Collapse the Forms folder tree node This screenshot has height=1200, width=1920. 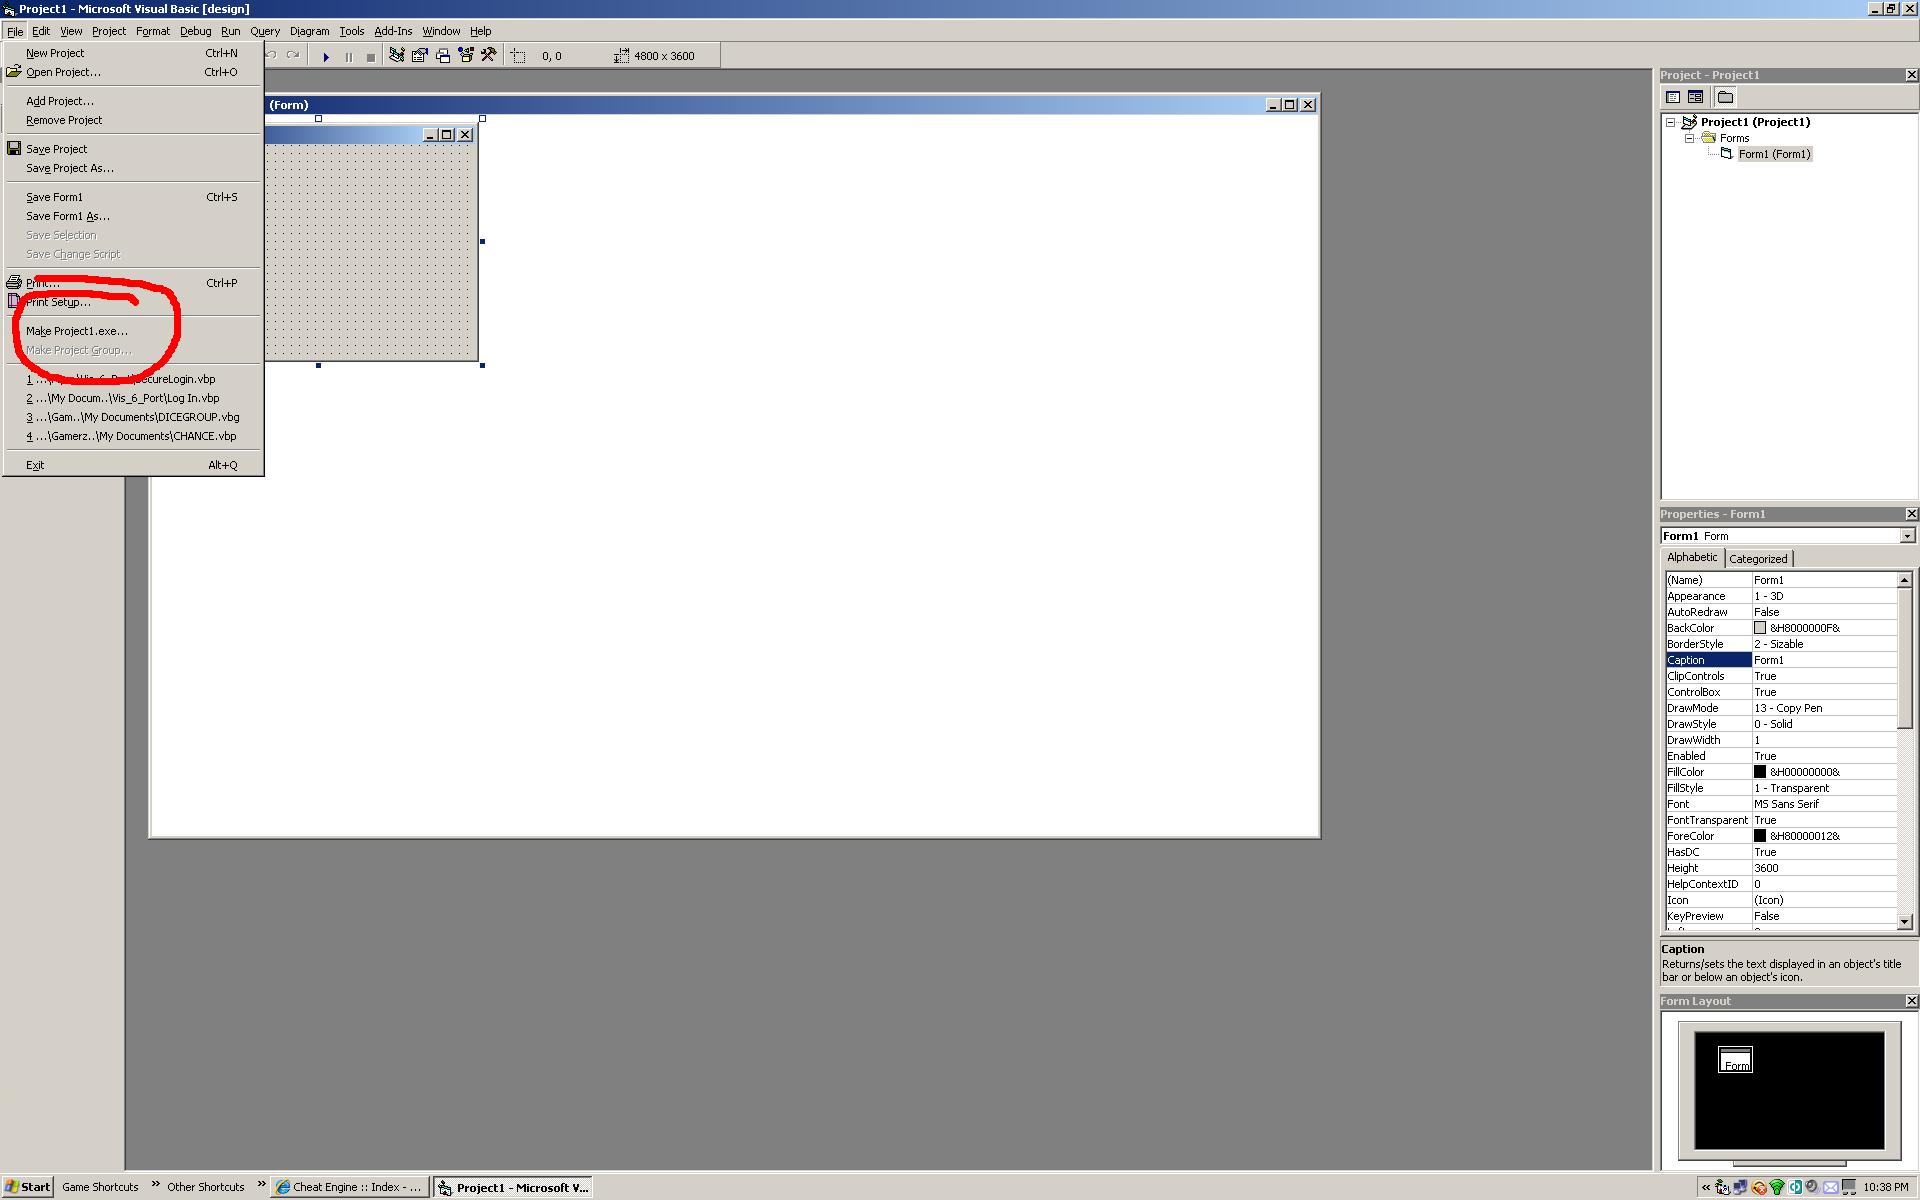pos(1689,138)
